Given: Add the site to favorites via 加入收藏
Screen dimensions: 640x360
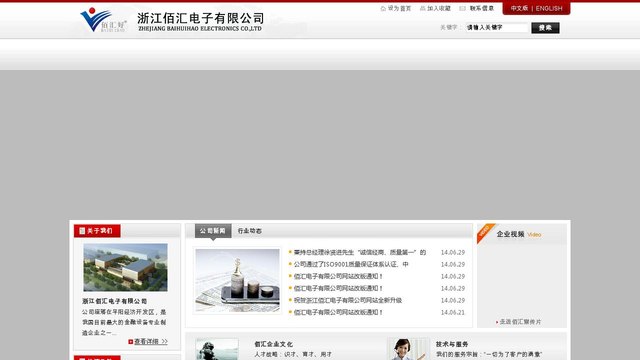Looking at the screenshot, I should 439,9.
